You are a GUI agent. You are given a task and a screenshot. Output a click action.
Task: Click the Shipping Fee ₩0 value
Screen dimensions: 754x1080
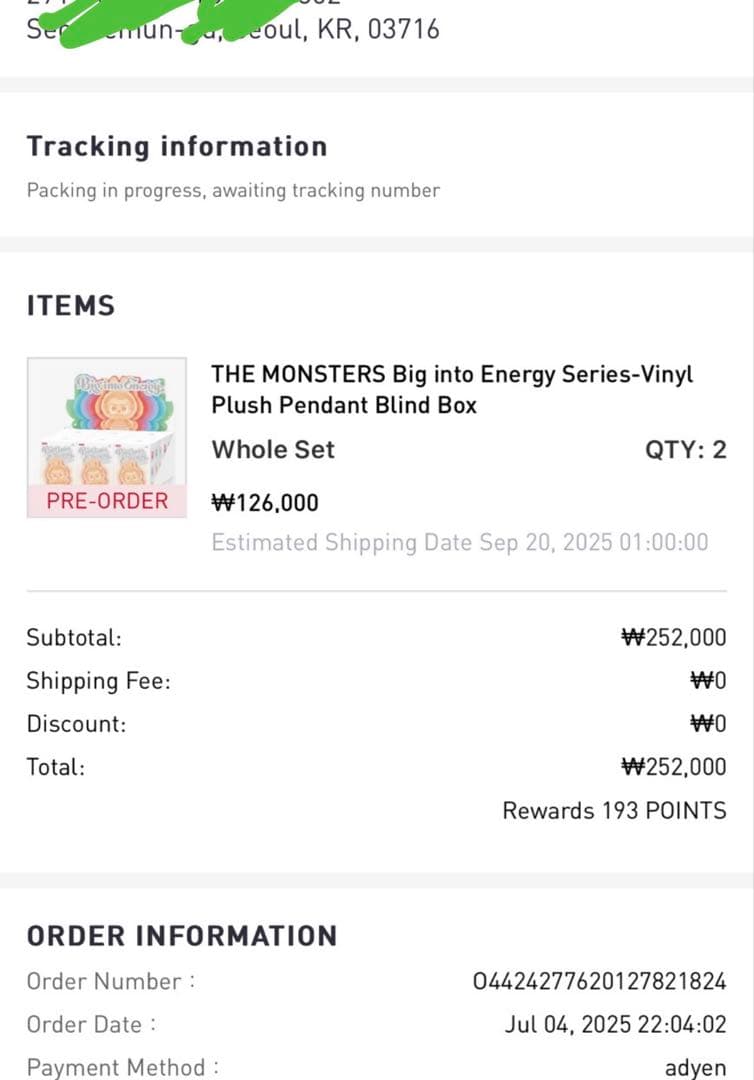click(708, 681)
